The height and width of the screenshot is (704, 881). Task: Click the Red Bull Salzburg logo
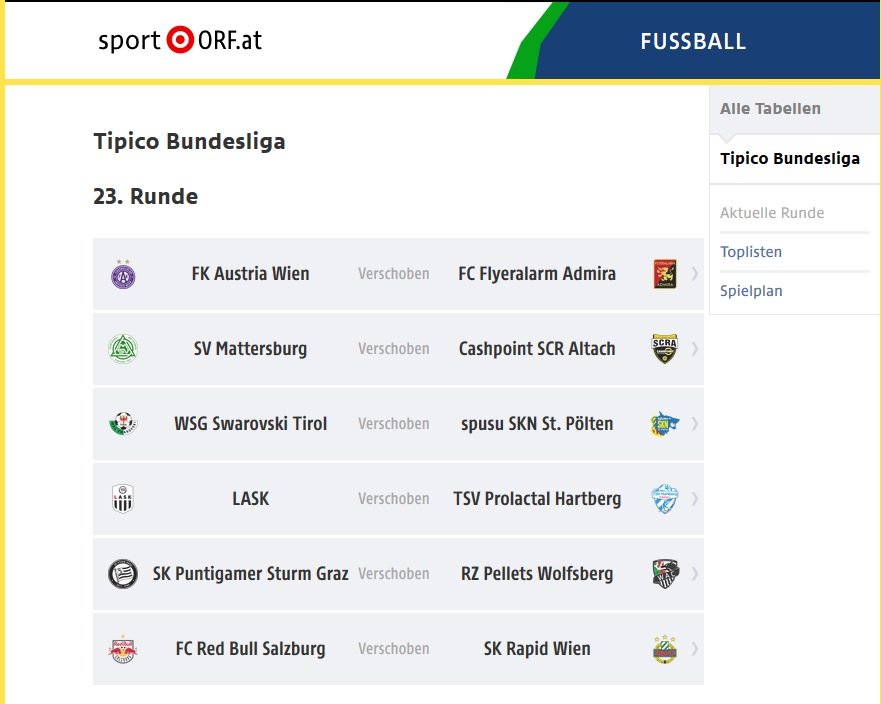click(x=123, y=649)
